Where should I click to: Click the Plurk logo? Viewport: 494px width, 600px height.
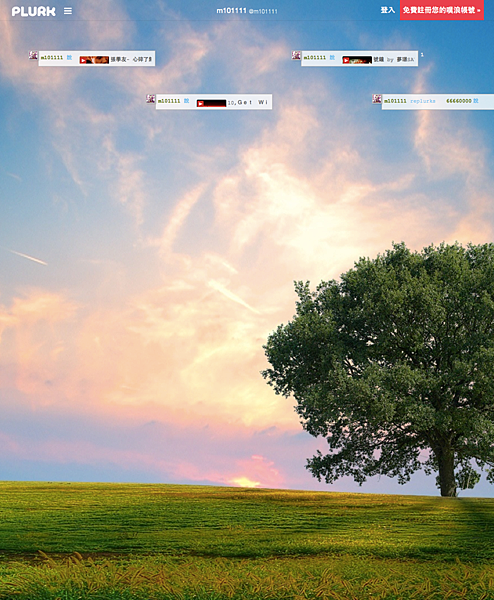[x=33, y=11]
